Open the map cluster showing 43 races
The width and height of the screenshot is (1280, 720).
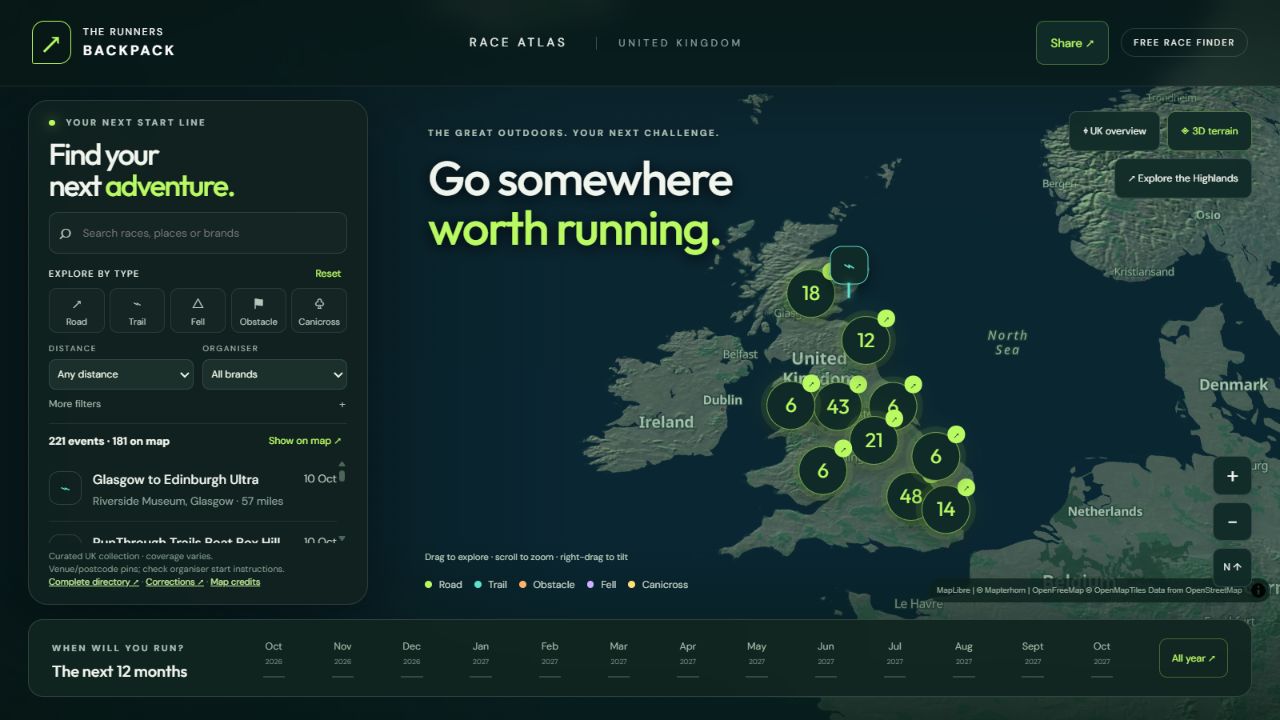click(838, 406)
